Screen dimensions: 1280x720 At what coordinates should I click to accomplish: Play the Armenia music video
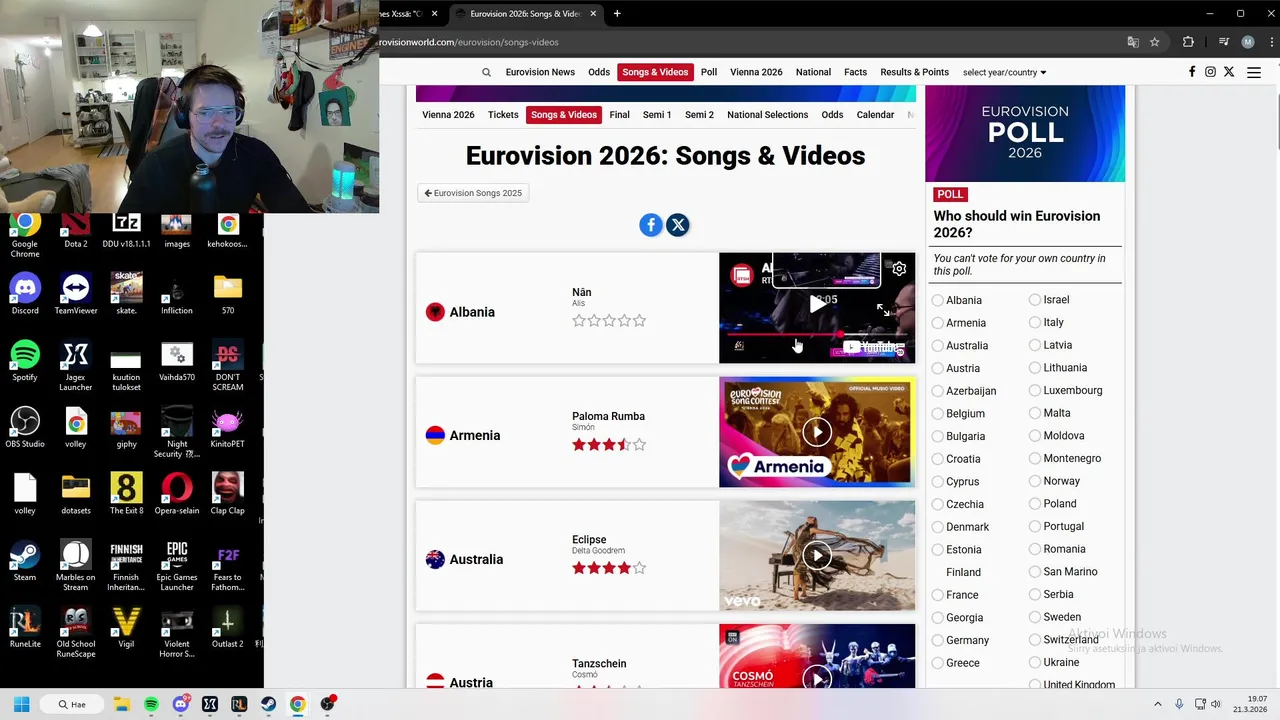click(817, 431)
